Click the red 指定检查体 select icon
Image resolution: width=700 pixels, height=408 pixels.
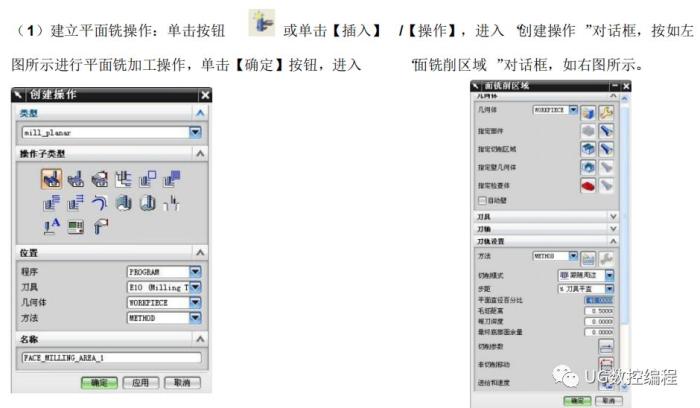(x=588, y=184)
